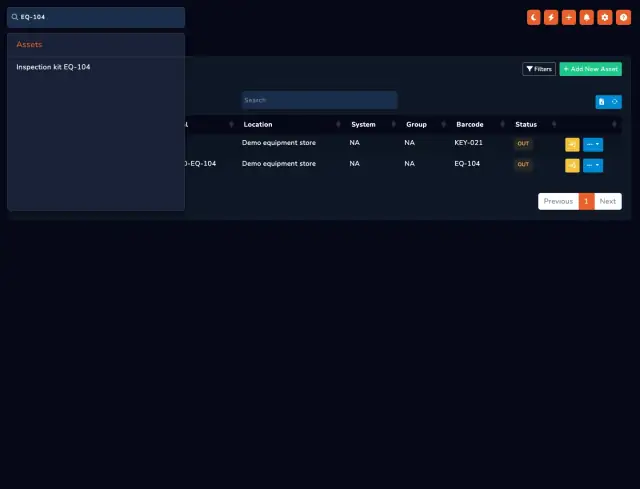Export table using the blue file icon

[602, 102]
